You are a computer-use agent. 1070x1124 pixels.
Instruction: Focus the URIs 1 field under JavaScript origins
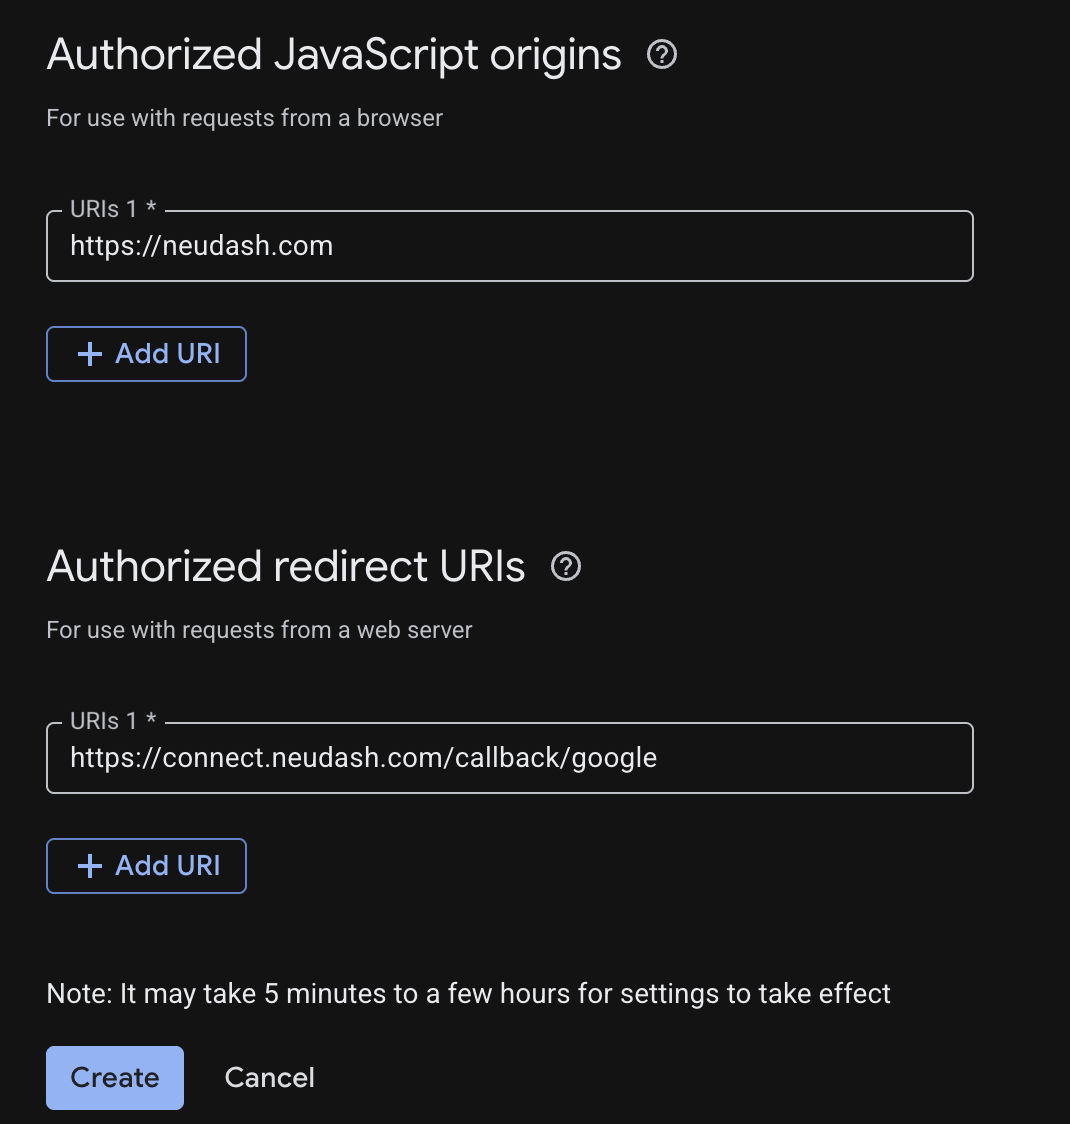pyautogui.click(x=510, y=245)
